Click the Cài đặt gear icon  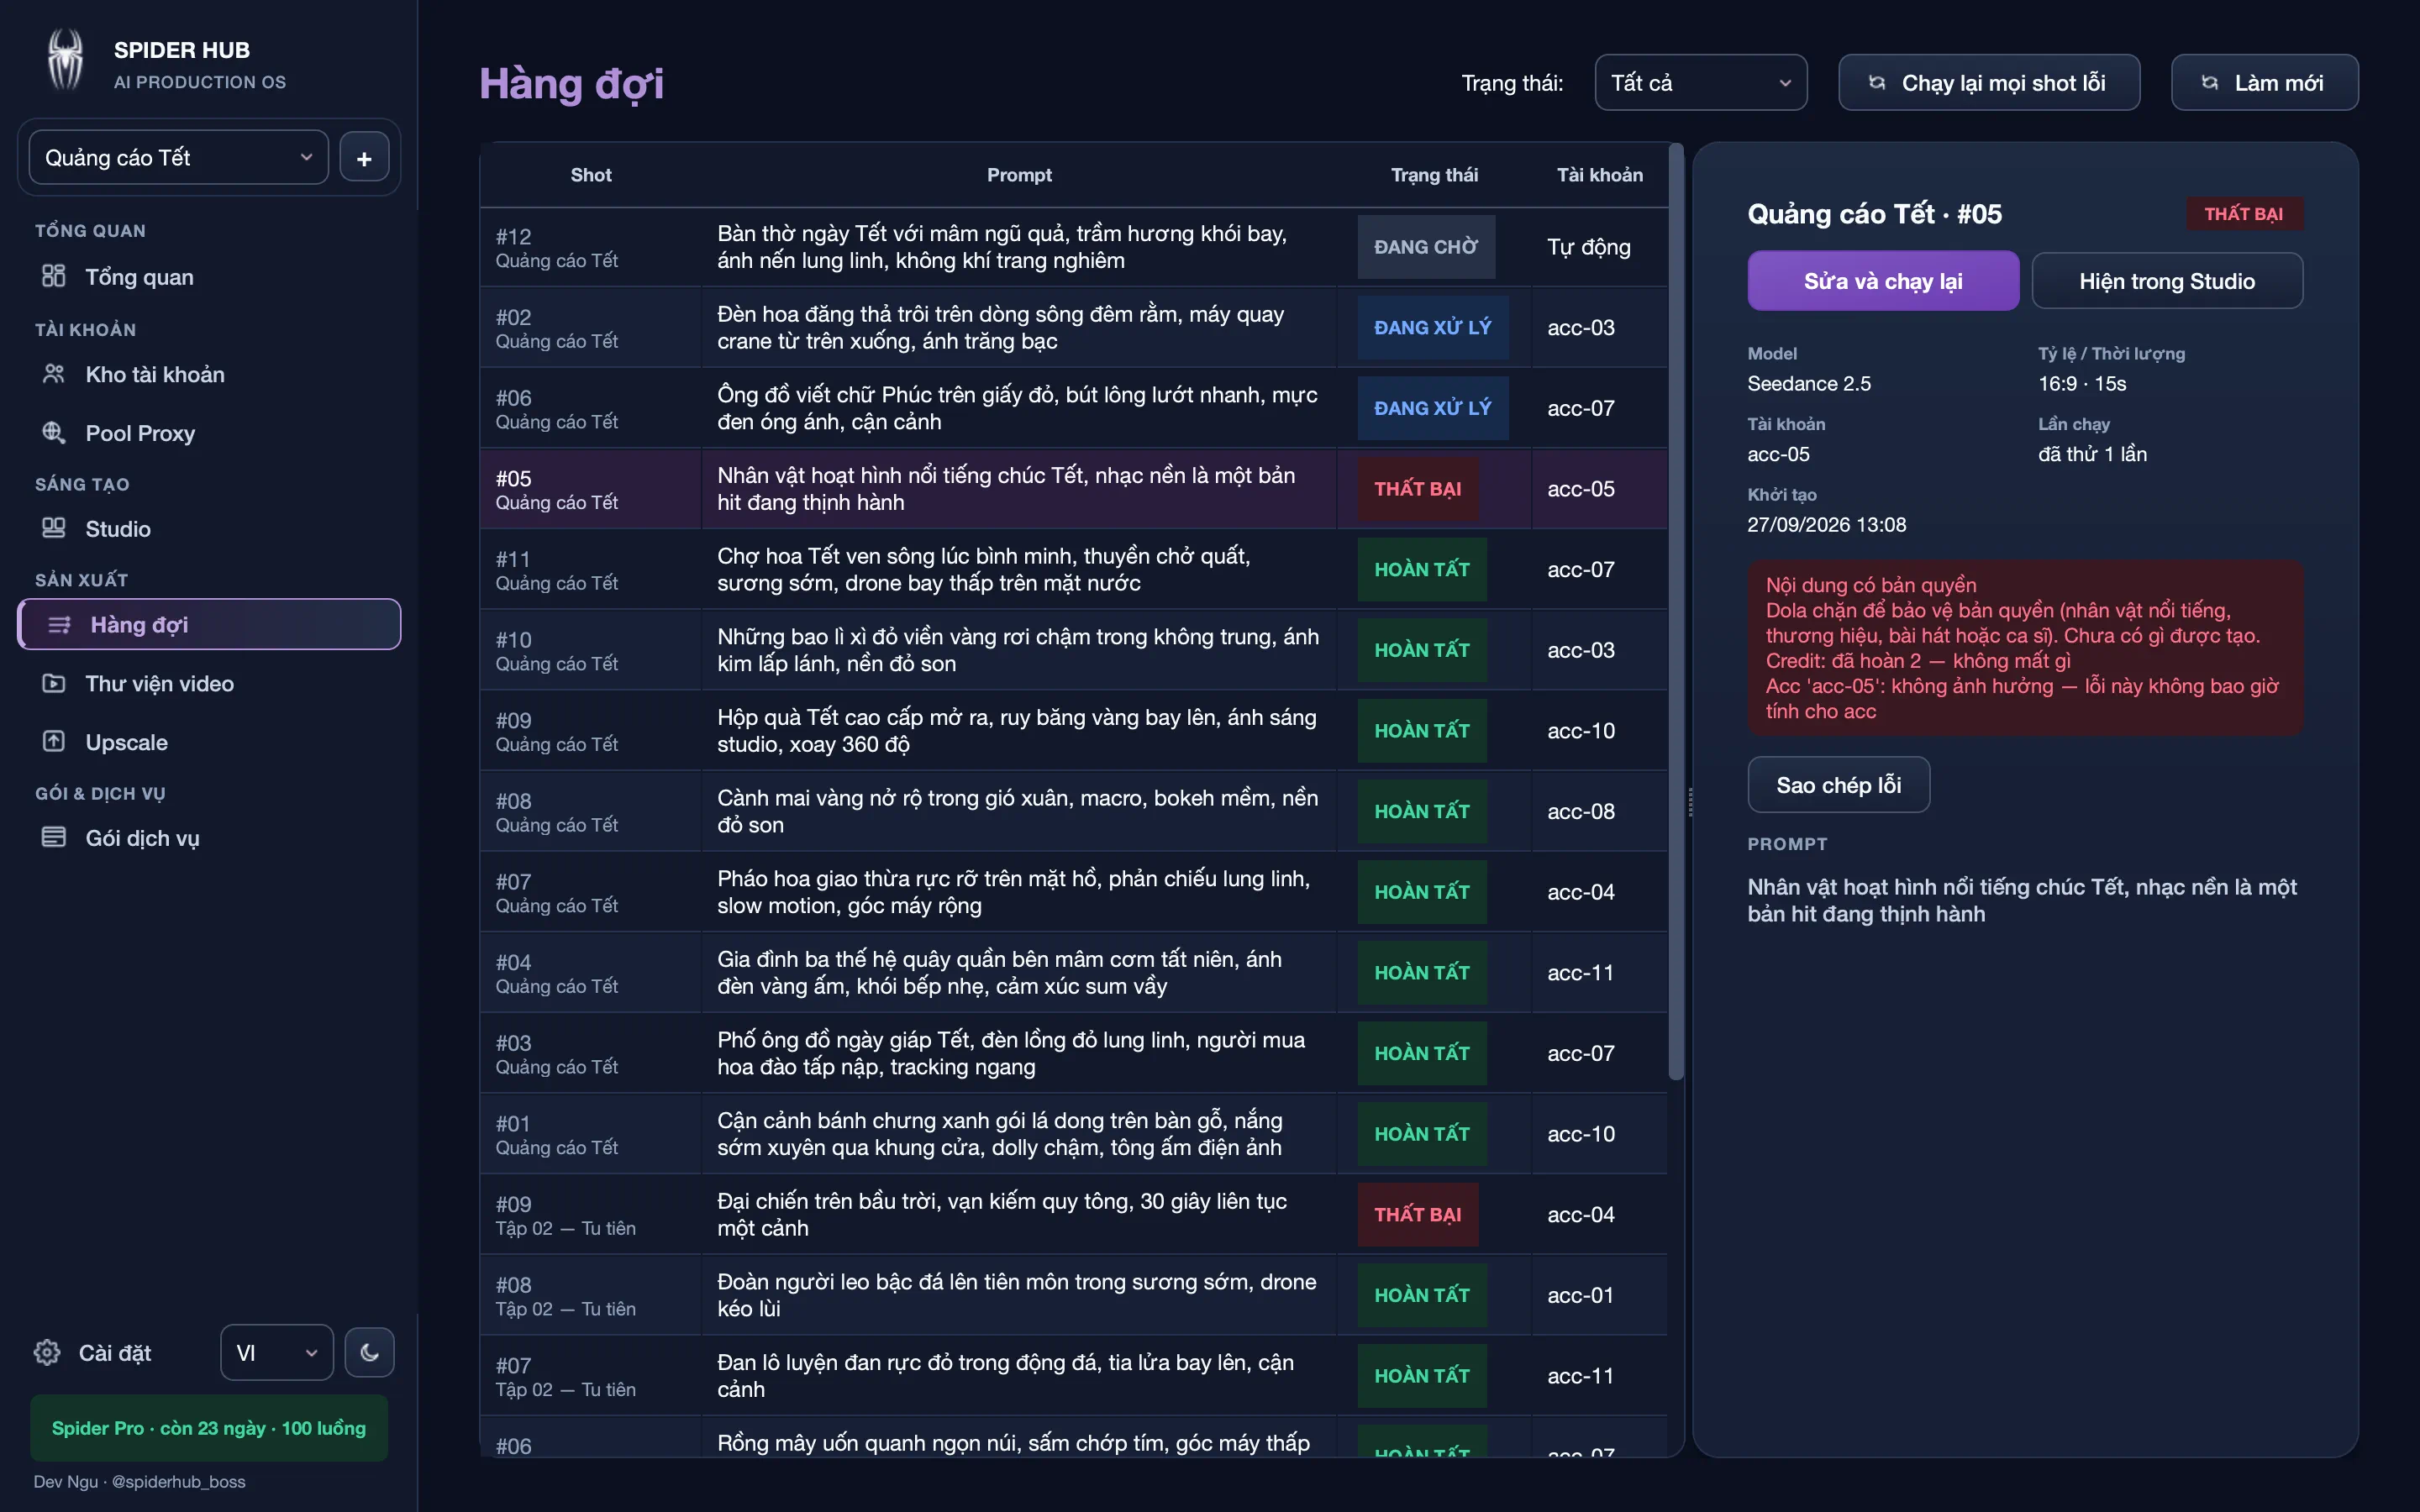(47, 1352)
